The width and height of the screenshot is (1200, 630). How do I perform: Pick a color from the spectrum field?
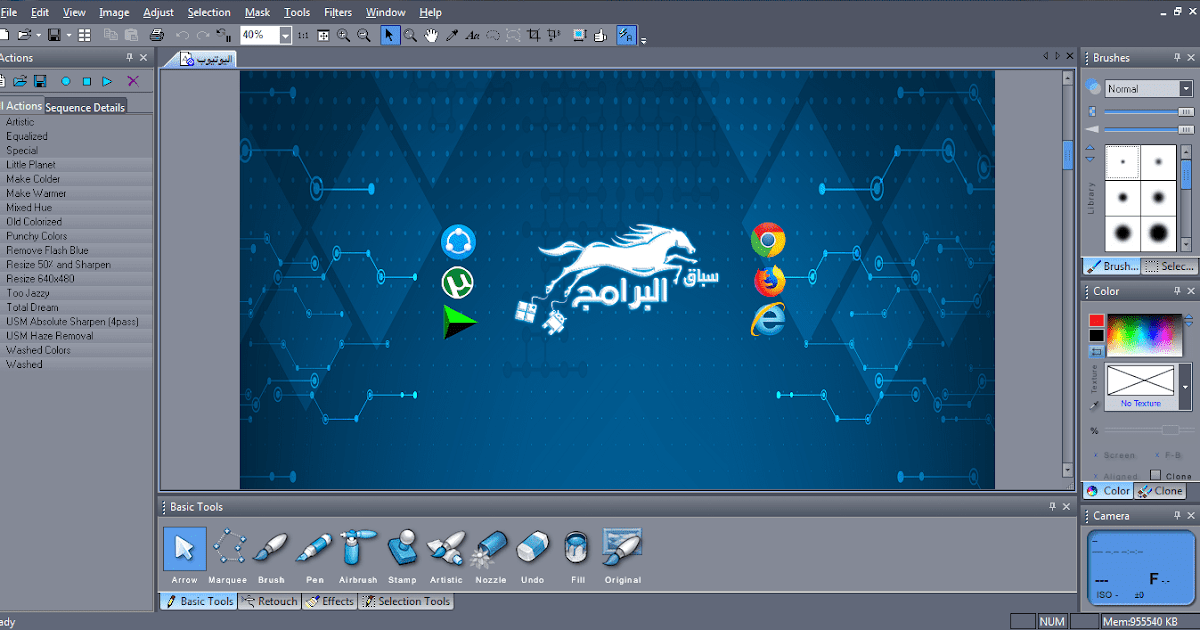1143,335
